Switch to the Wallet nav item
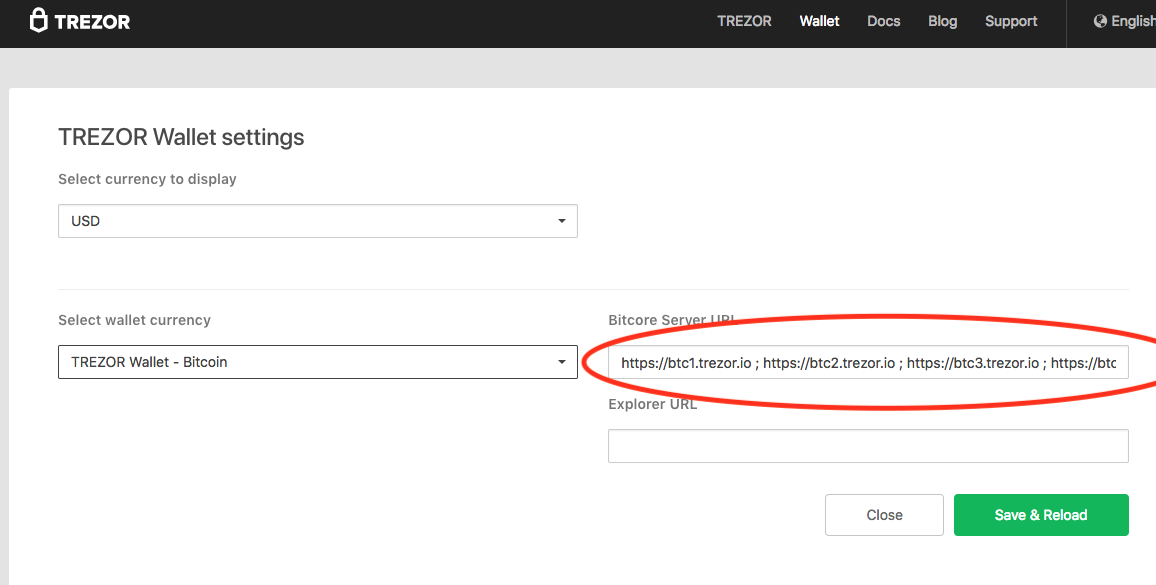The image size is (1156, 585). 819,21
